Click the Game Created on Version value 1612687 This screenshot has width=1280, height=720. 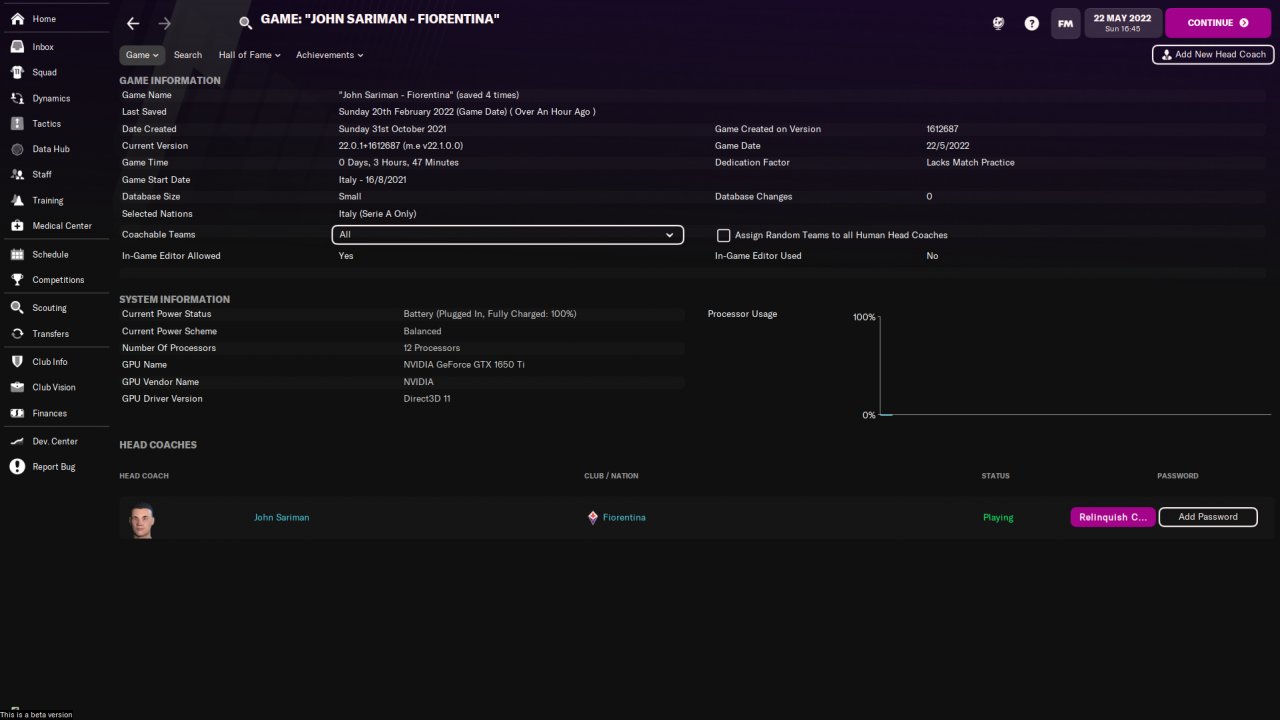coord(943,129)
